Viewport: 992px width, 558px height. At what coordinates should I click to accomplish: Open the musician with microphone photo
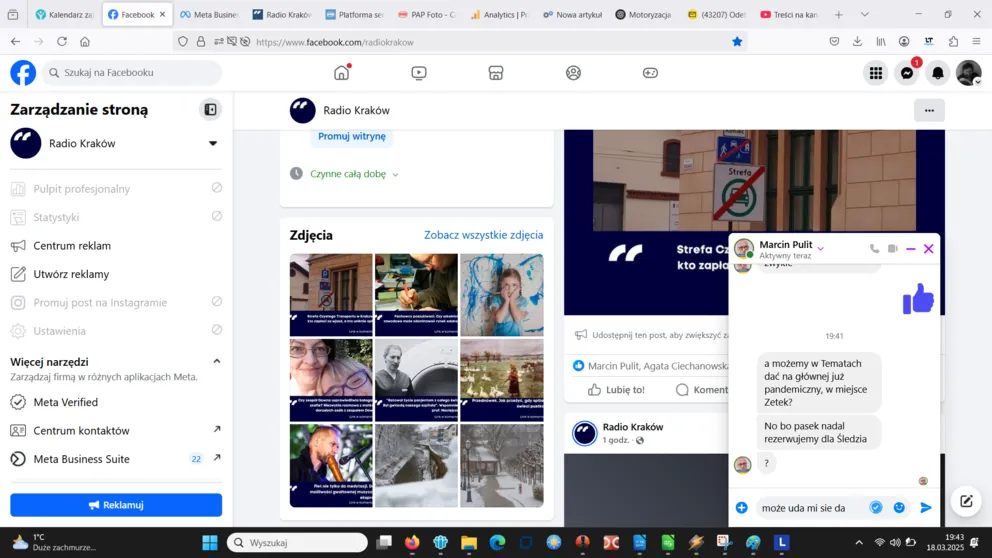(x=331, y=465)
